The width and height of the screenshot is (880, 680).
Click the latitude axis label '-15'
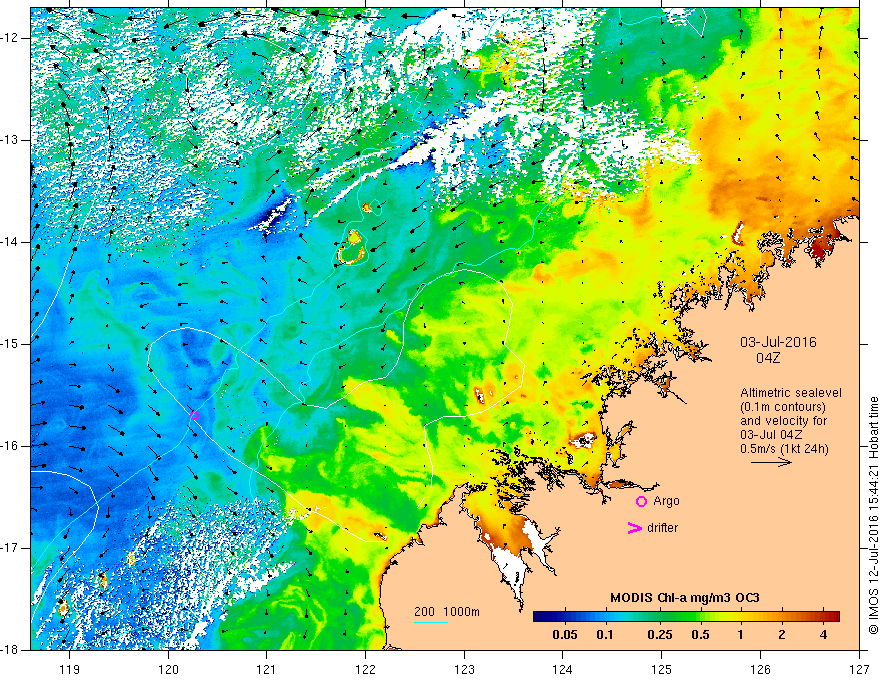click(x=11, y=344)
